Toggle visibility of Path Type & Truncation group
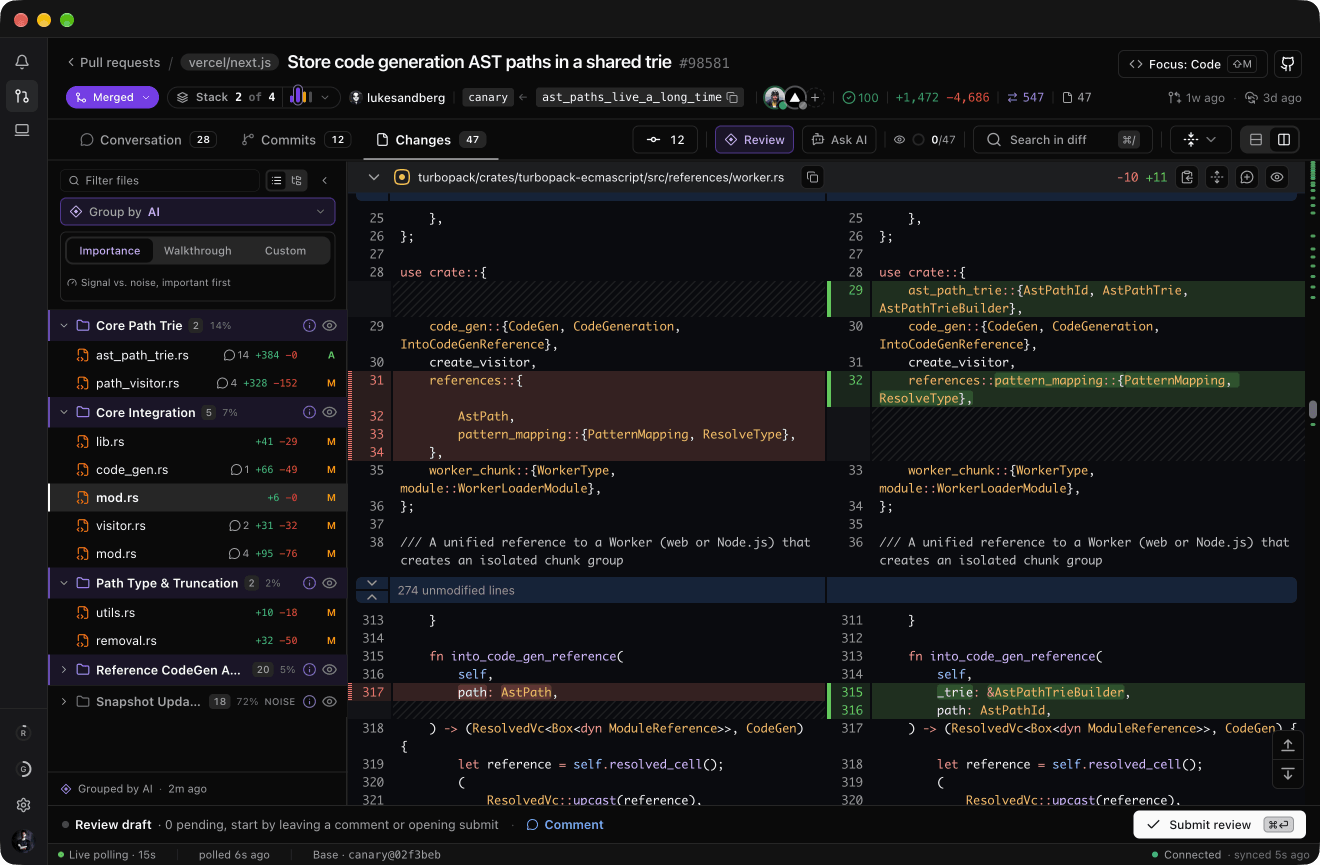 (x=329, y=583)
